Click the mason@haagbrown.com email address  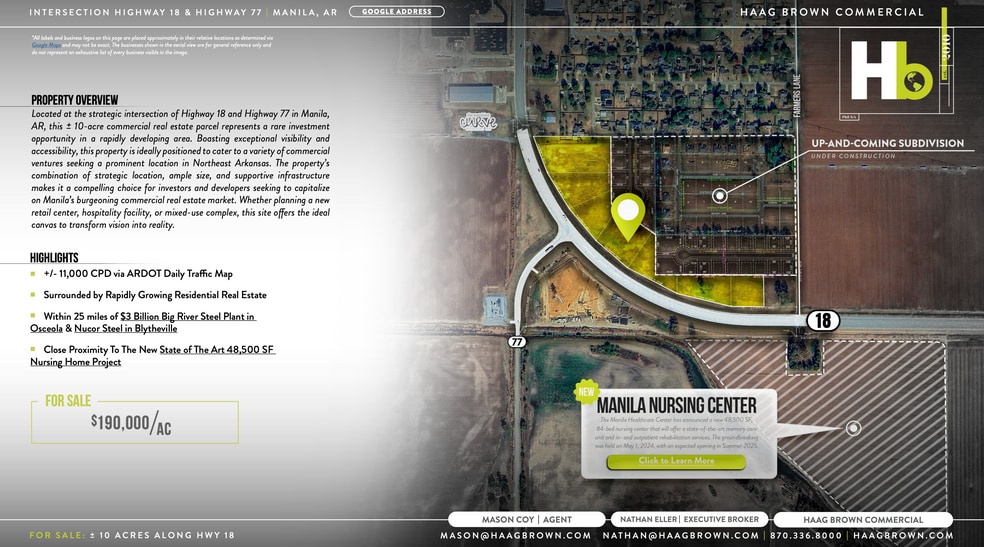click(515, 536)
